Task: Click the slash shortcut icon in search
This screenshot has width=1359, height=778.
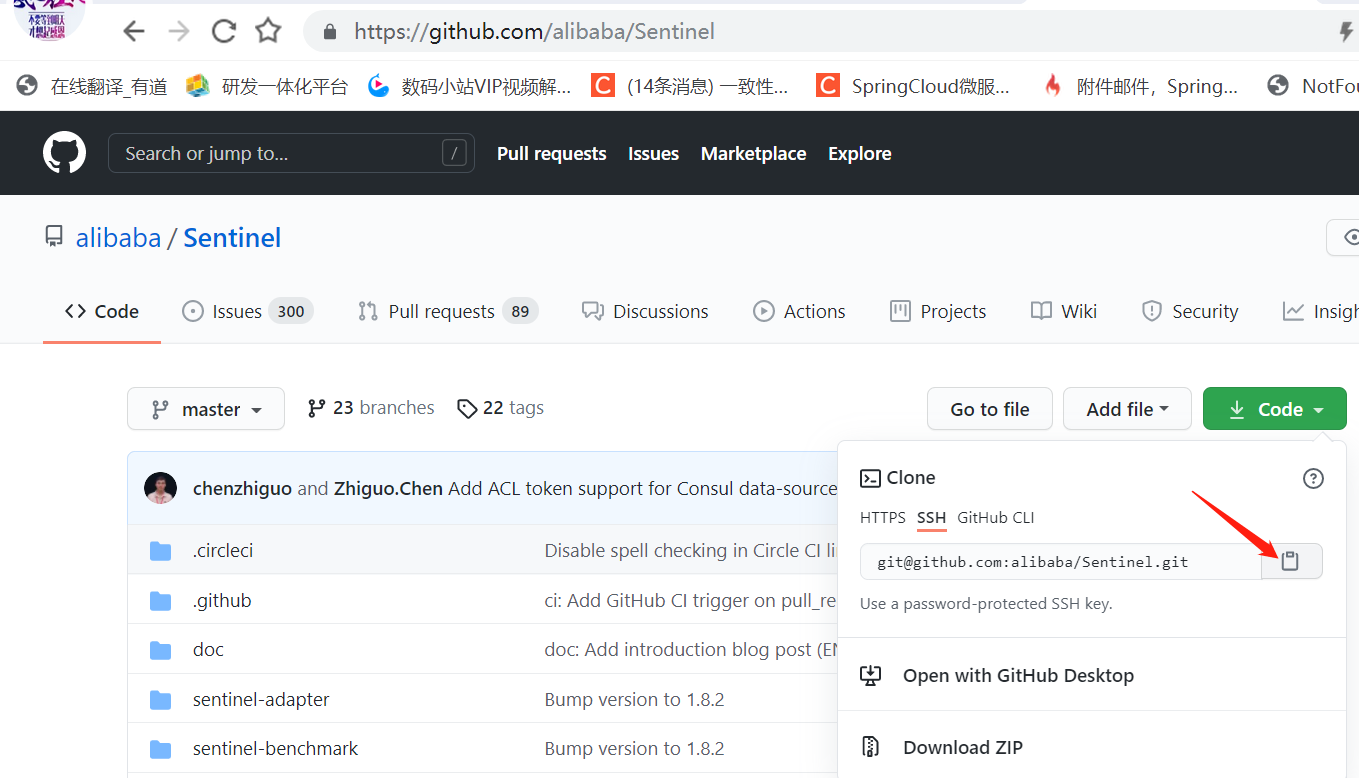Action: pos(454,153)
